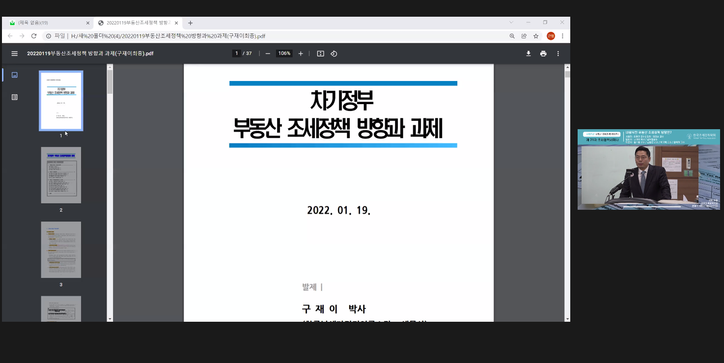Select page 3 thumbnail
This screenshot has width=724, height=363.
tap(61, 250)
